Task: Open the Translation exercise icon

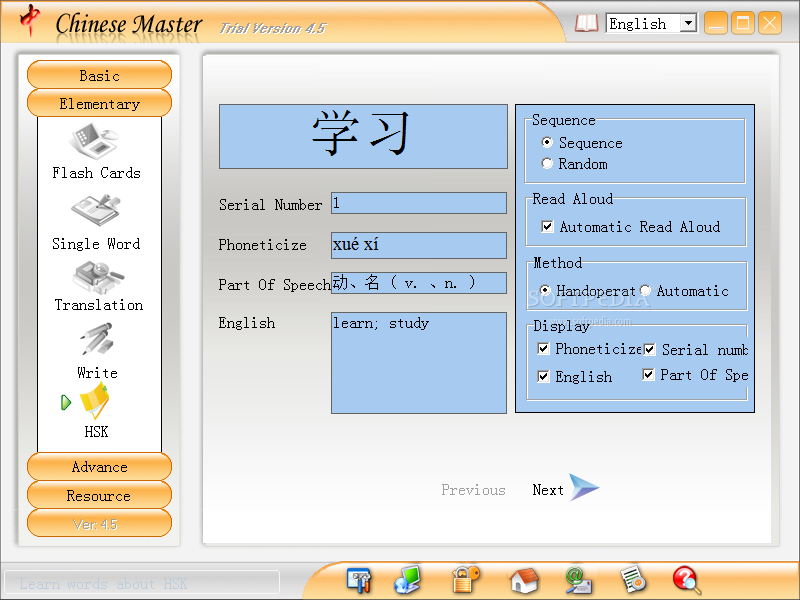Action: click(x=98, y=278)
